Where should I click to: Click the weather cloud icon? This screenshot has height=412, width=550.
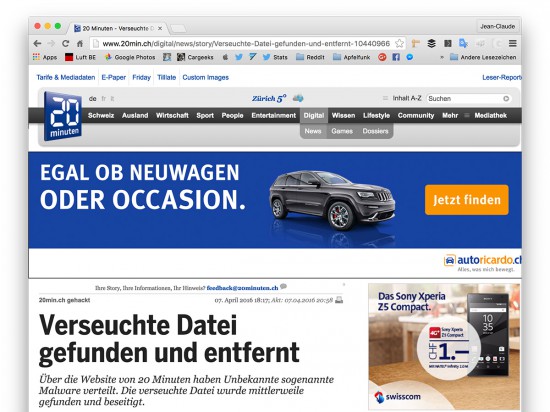[298, 98]
